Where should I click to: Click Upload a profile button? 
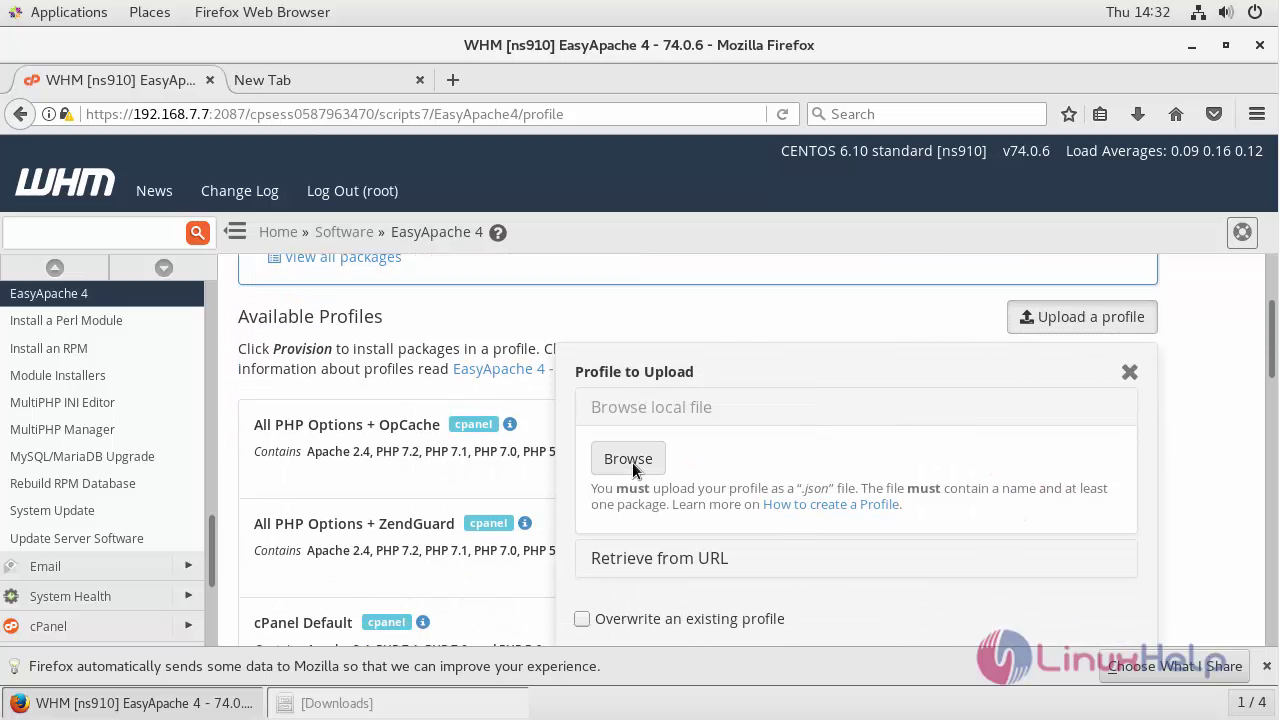click(1082, 317)
